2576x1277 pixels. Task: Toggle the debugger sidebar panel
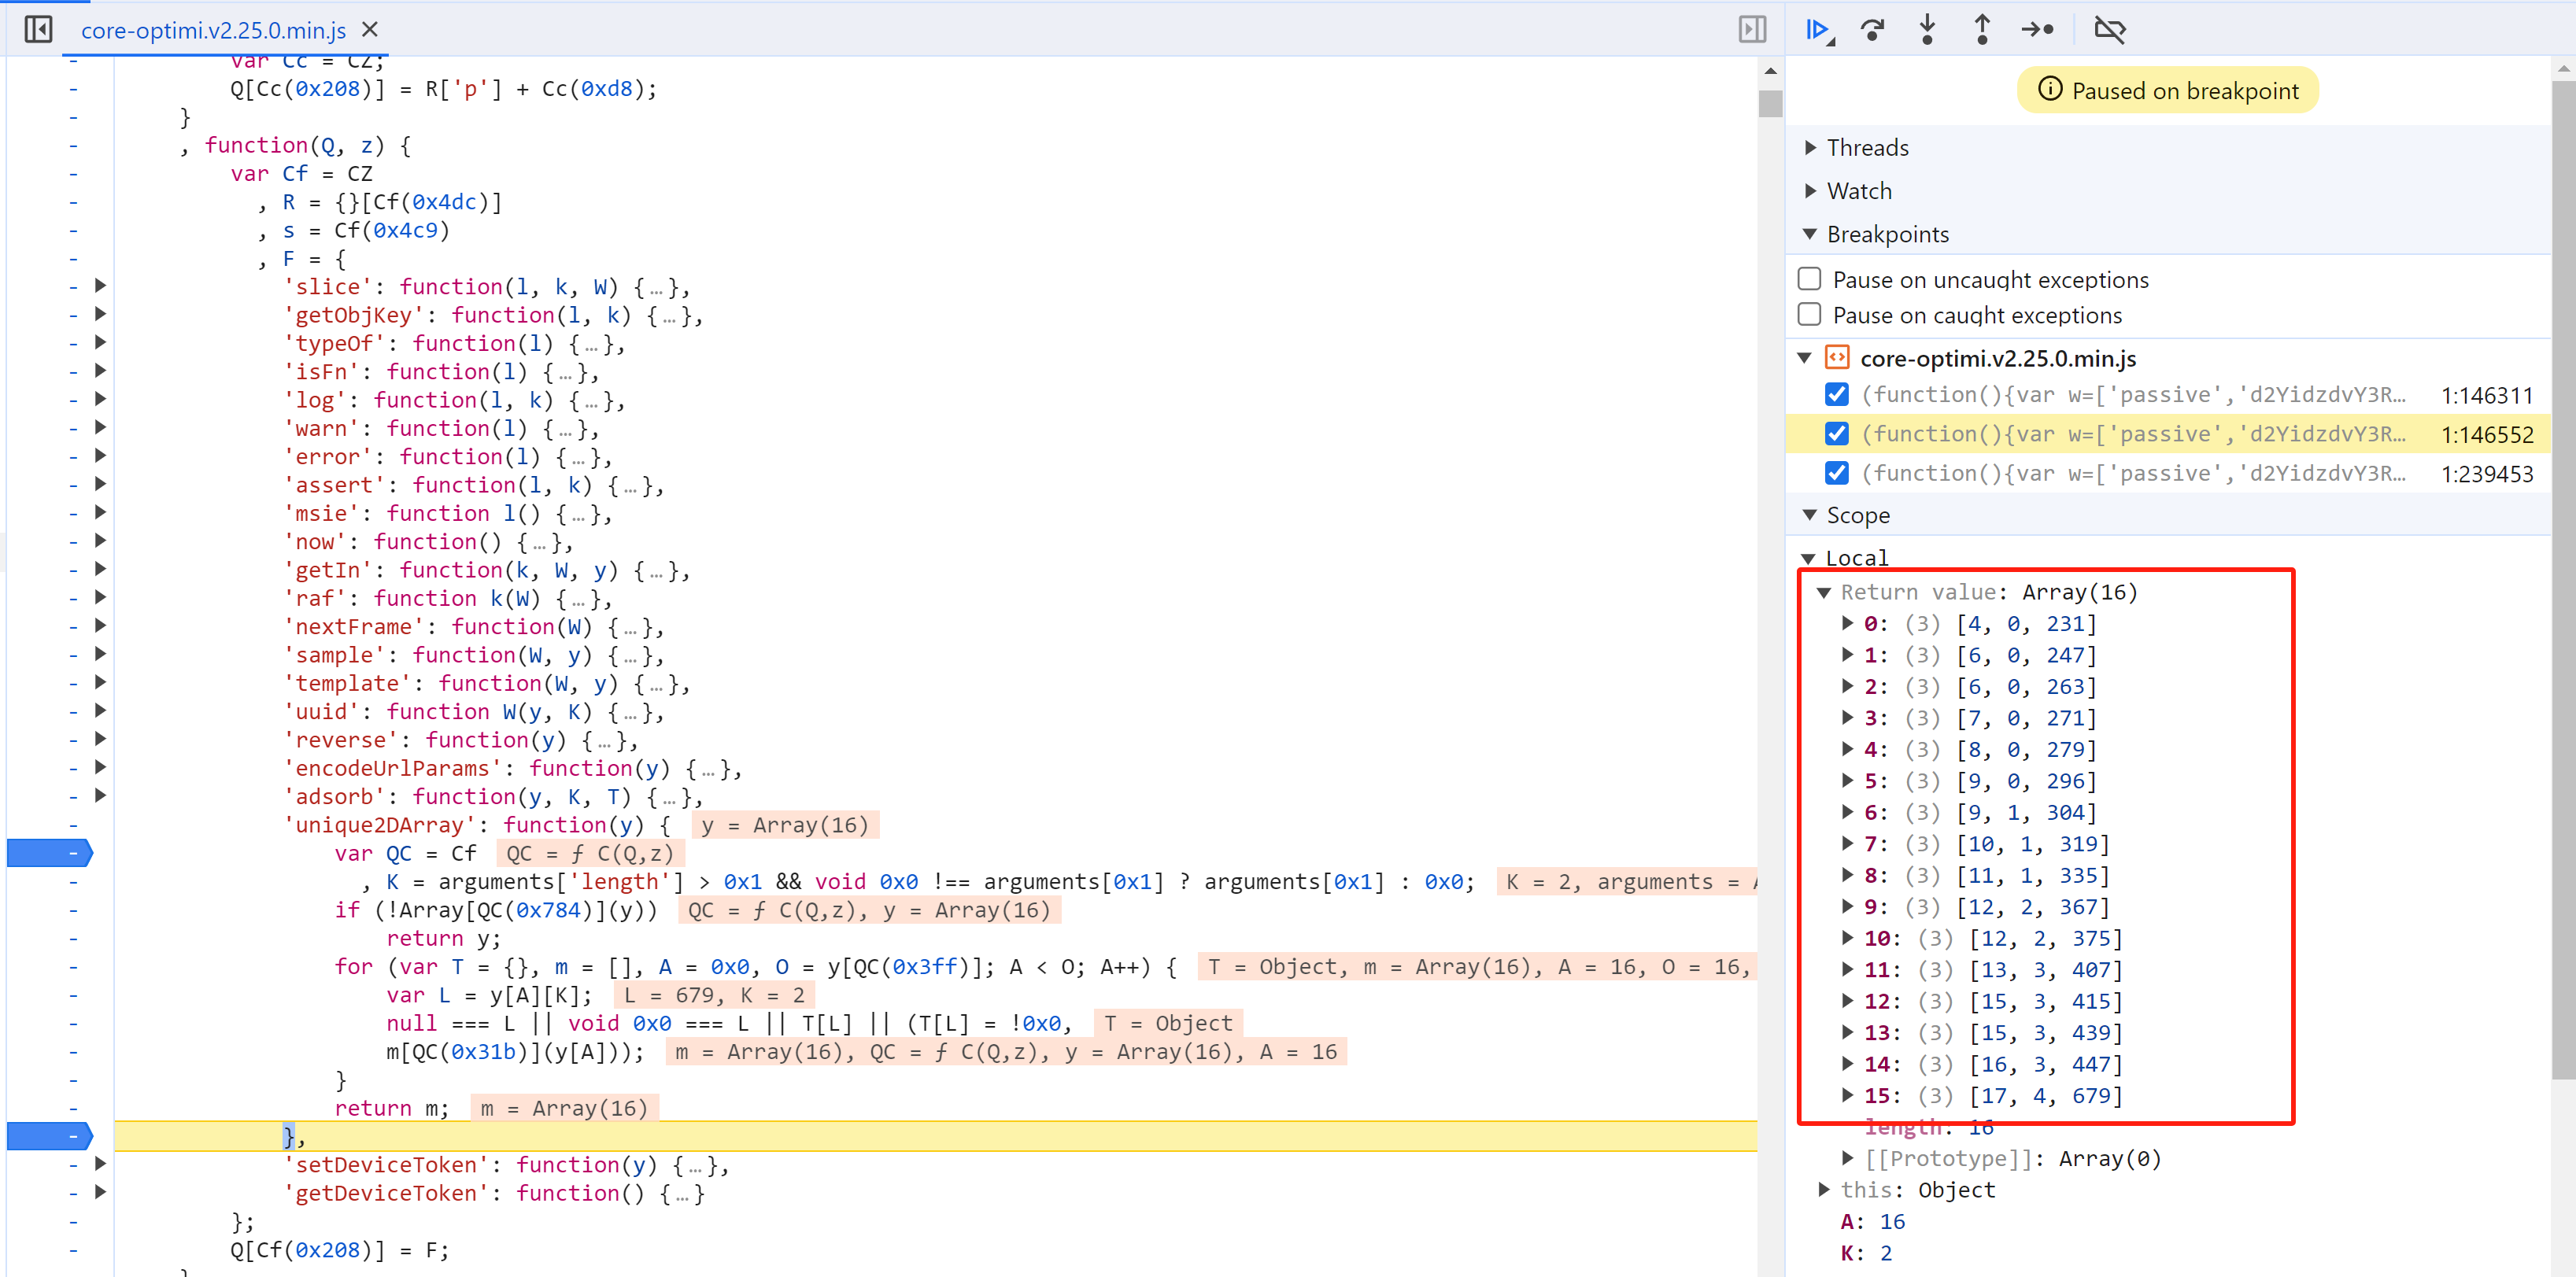coord(1752,30)
